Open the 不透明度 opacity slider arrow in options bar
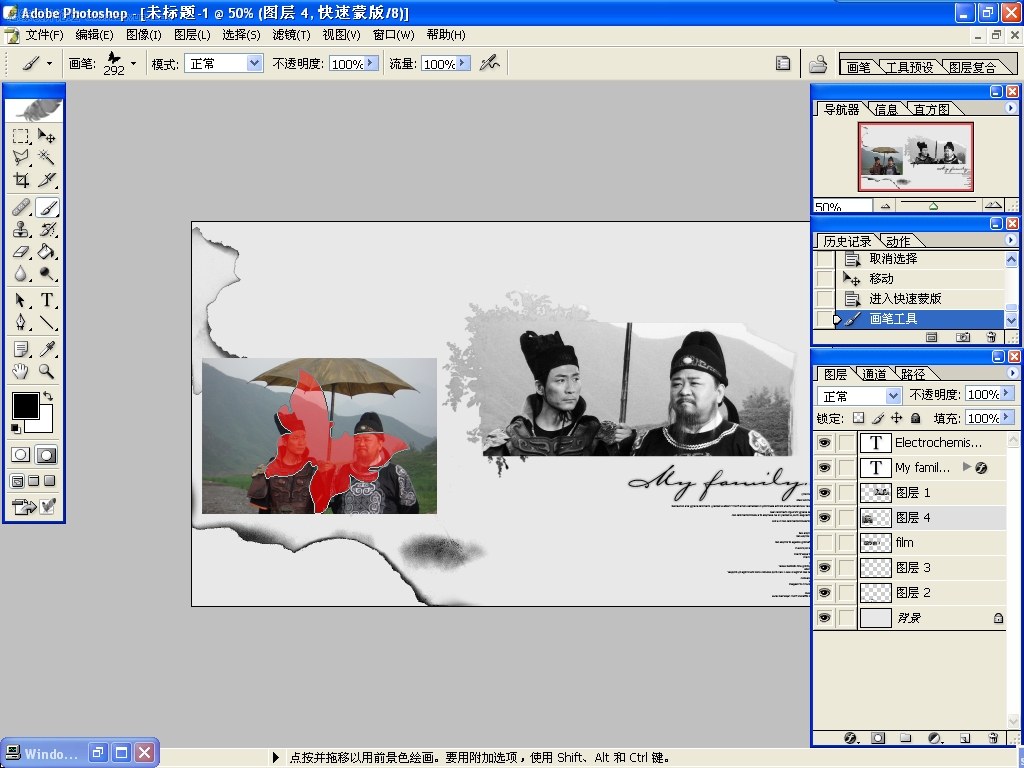 click(370, 63)
